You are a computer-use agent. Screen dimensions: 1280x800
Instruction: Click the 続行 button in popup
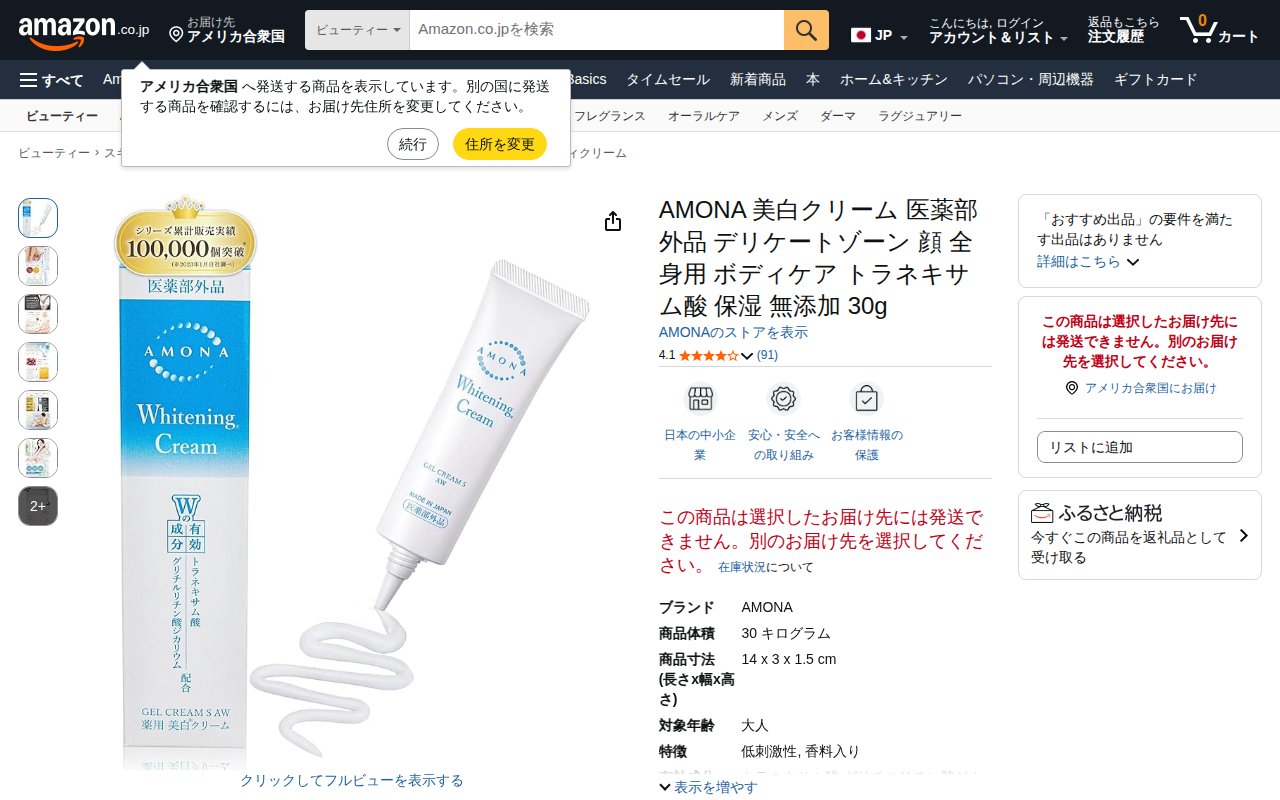[x=413, y=144]
